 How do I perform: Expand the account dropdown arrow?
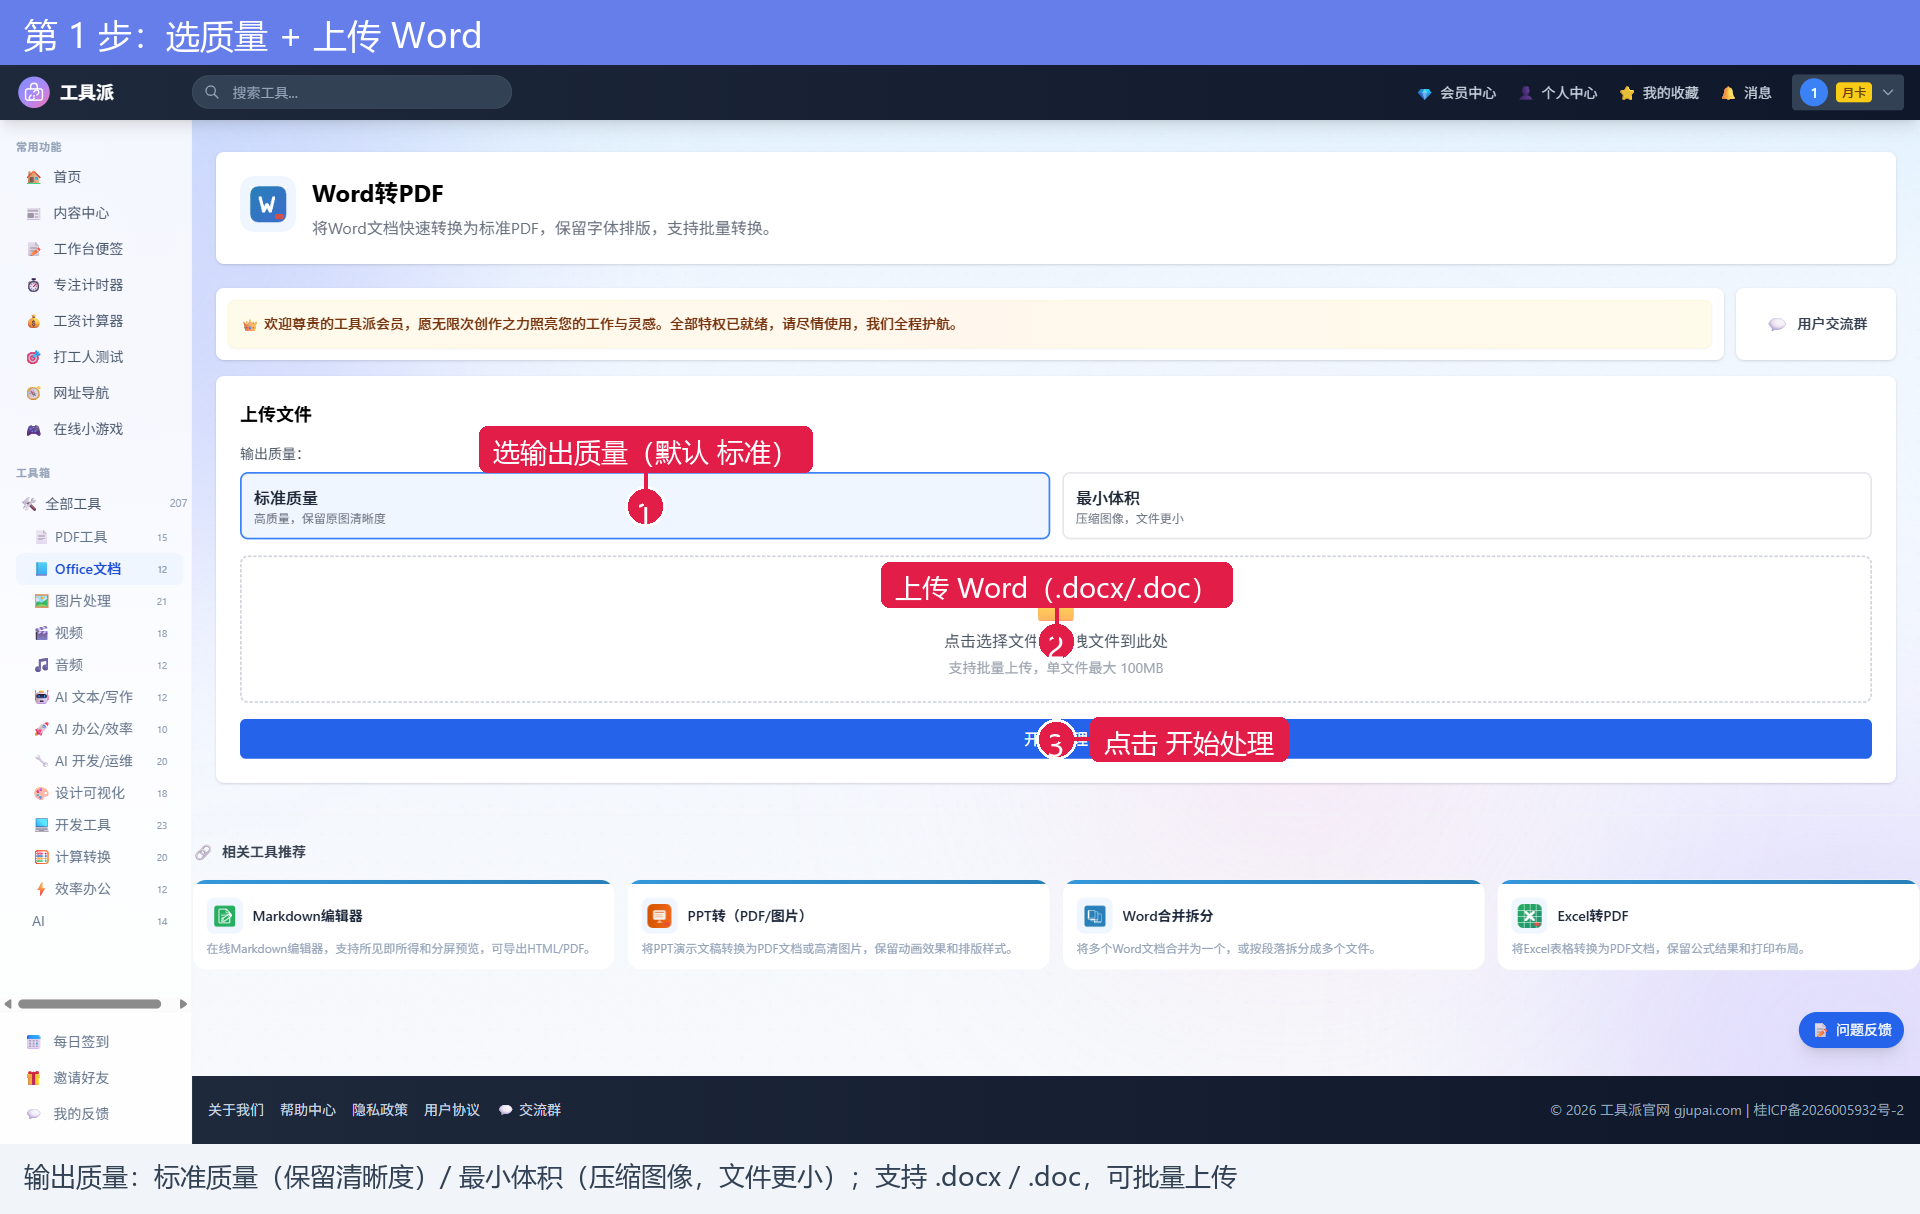[x=1888, y=93]
